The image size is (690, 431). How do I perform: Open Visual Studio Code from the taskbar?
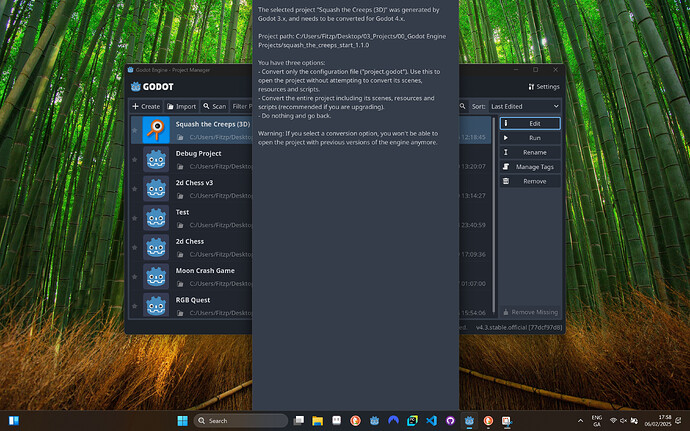point(431,421)
